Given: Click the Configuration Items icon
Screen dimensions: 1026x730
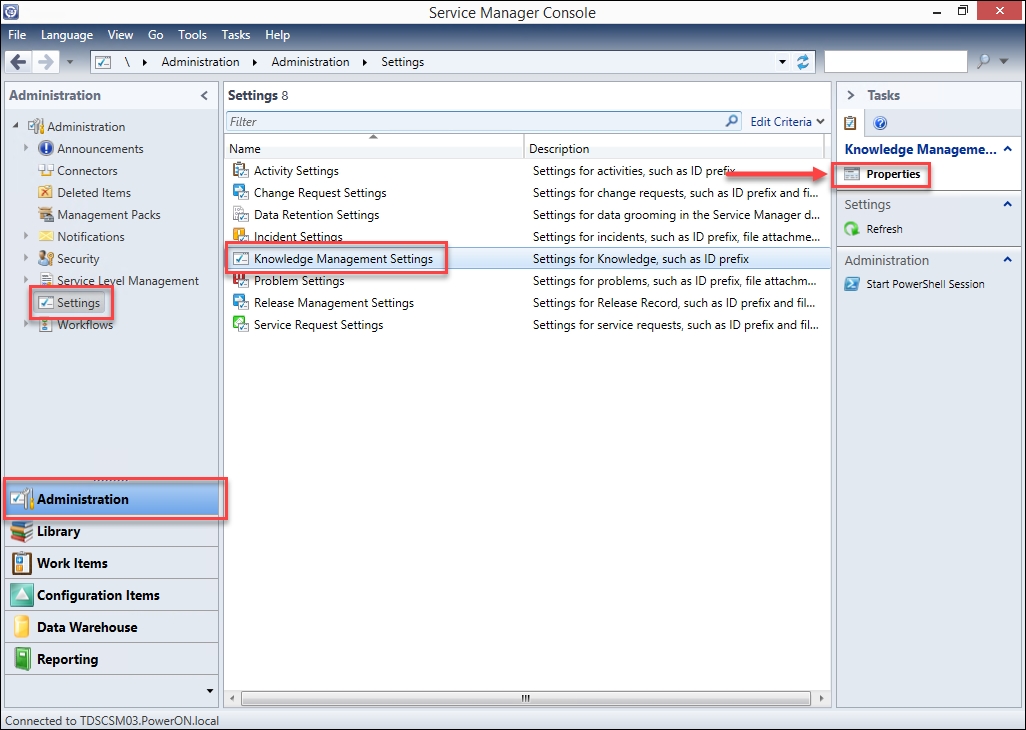Looking at the screenshot, I should click(x=21, y=595).
